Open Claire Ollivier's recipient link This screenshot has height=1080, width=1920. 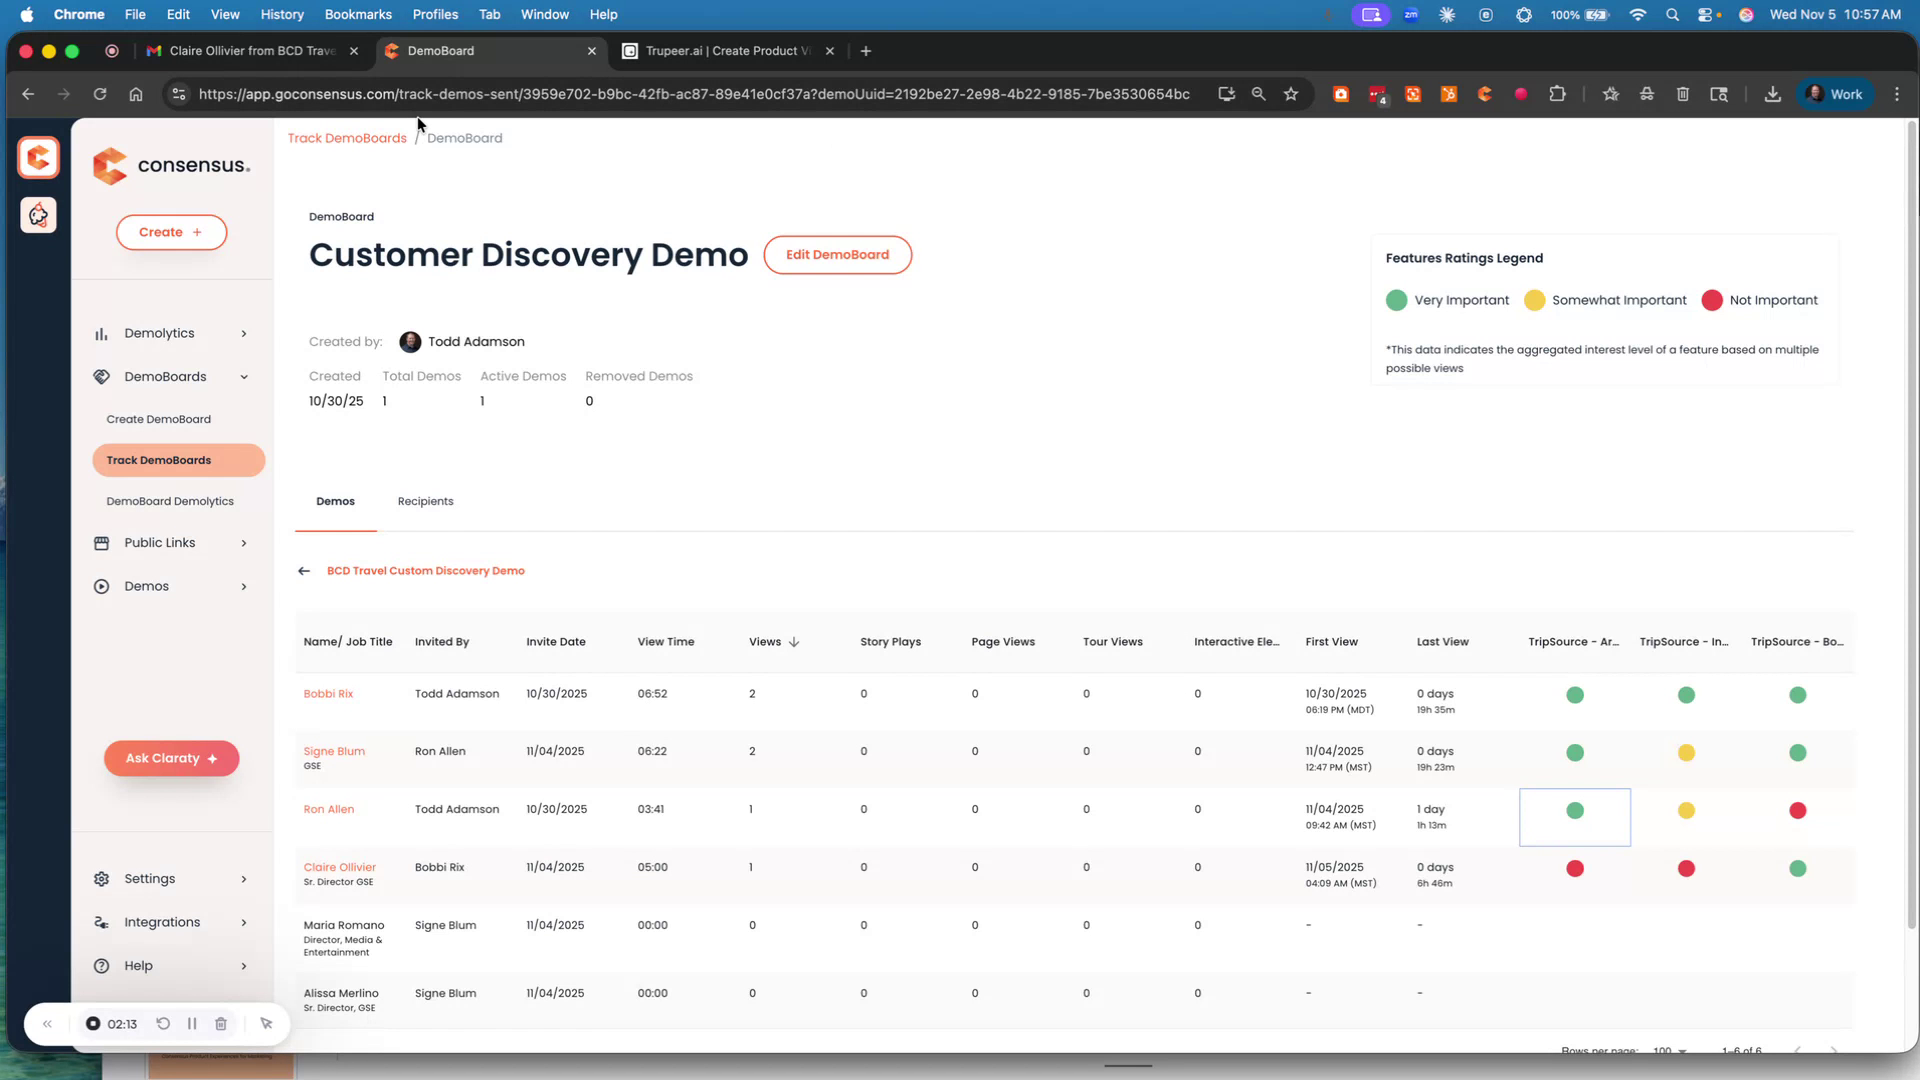(340, 867)
